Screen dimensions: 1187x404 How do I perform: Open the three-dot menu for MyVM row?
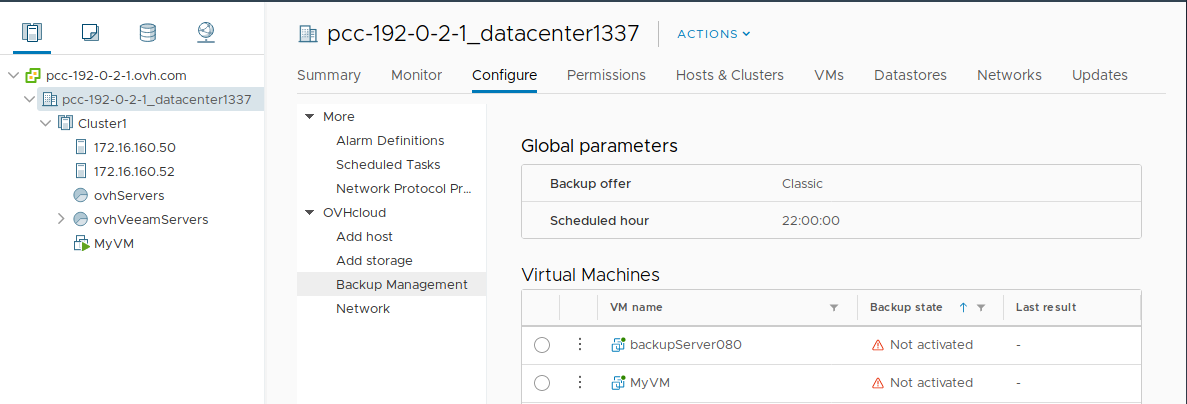[579, 383]
